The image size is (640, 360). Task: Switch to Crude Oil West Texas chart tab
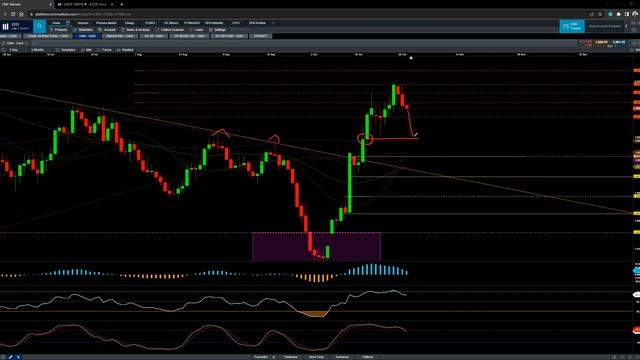tap(48, 36)
